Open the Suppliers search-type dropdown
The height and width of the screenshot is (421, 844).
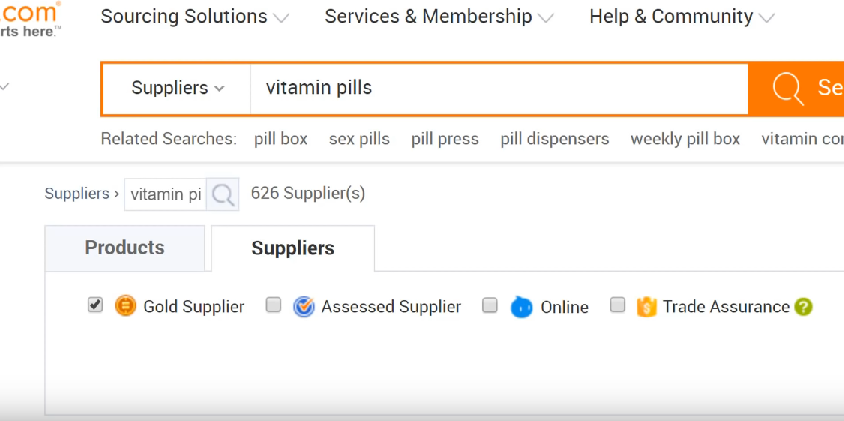[x=177, y=88]
